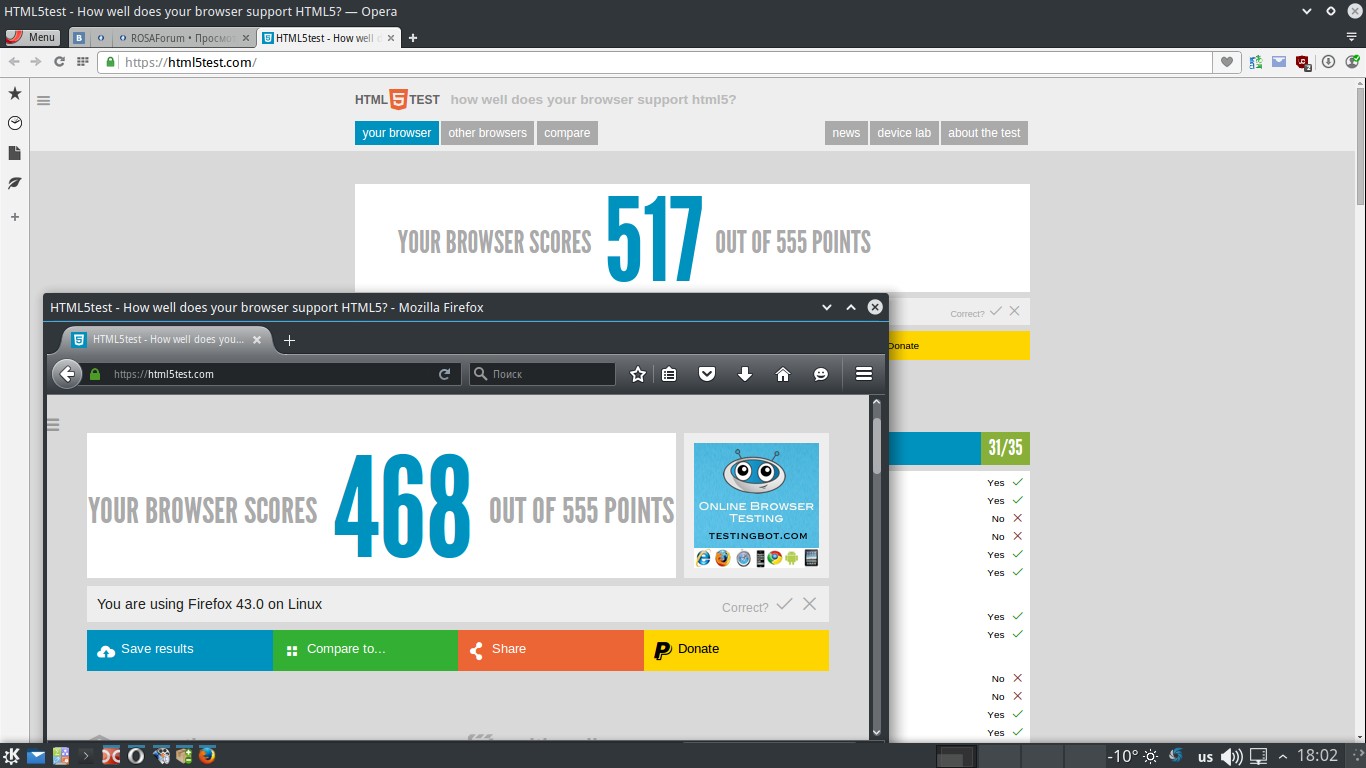Close the ROSAForum tab in Opera
Screen dimensions: 1366x768
[246, 38]
